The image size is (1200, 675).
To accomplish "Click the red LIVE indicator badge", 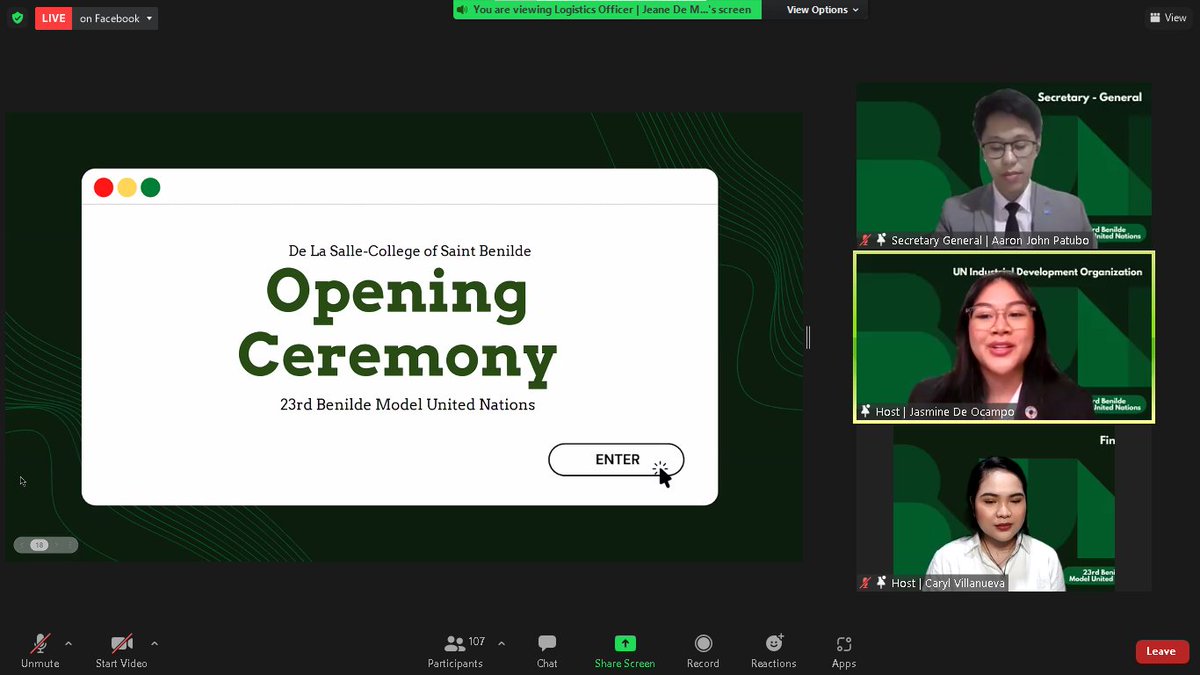I will coord(53,18).
